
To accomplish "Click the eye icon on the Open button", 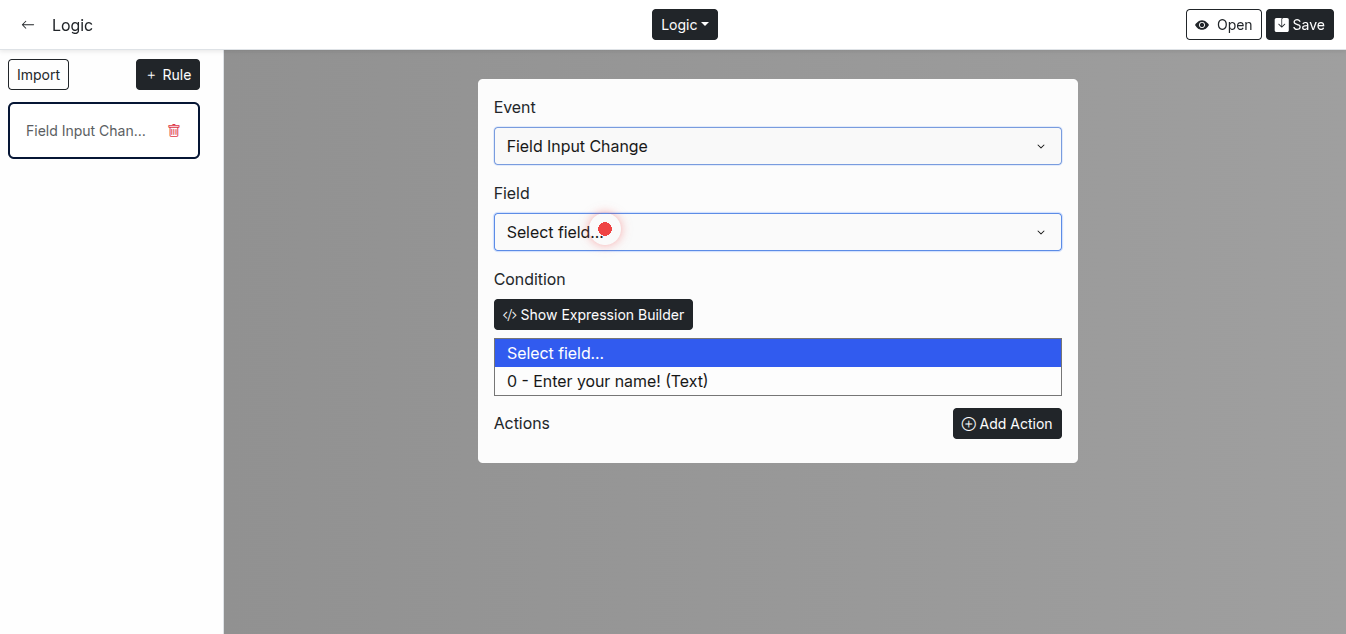I will coord(1202,25).
